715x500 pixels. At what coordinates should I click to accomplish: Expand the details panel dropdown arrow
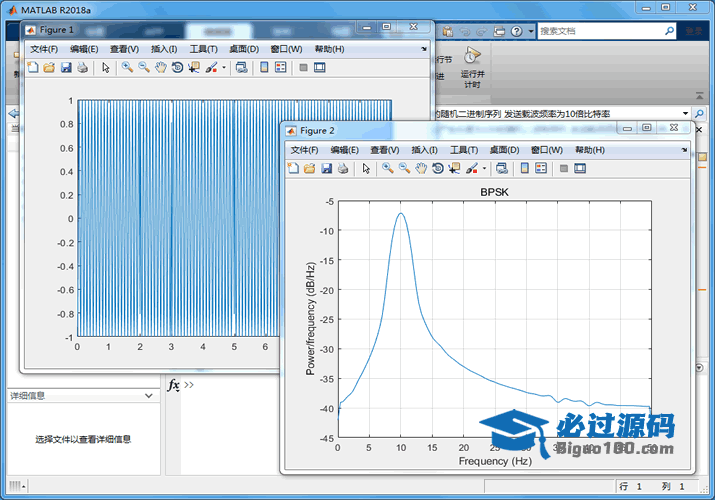pyautogui.click(x=149, y=395)
